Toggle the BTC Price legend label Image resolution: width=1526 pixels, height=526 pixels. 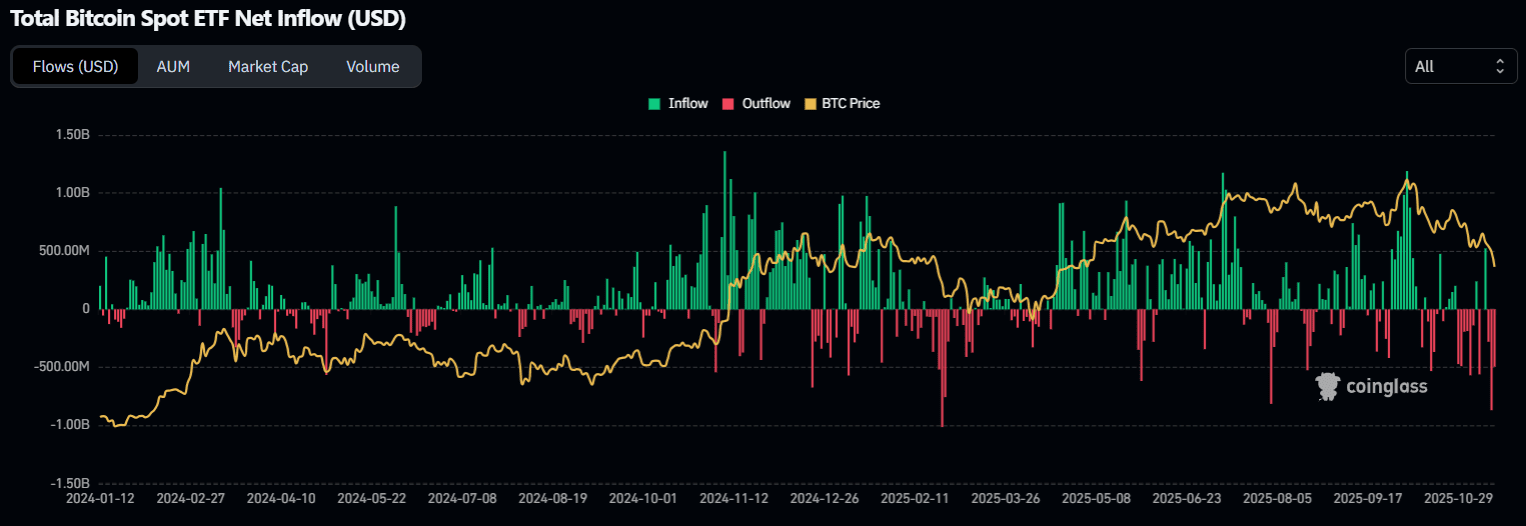coord(850,103)
